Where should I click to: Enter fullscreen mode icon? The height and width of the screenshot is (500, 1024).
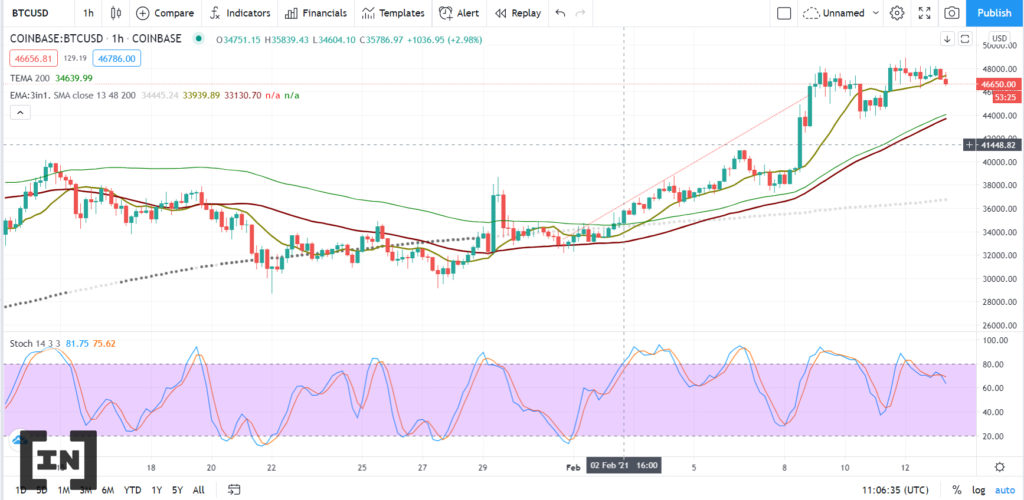(x=925, y=13)
